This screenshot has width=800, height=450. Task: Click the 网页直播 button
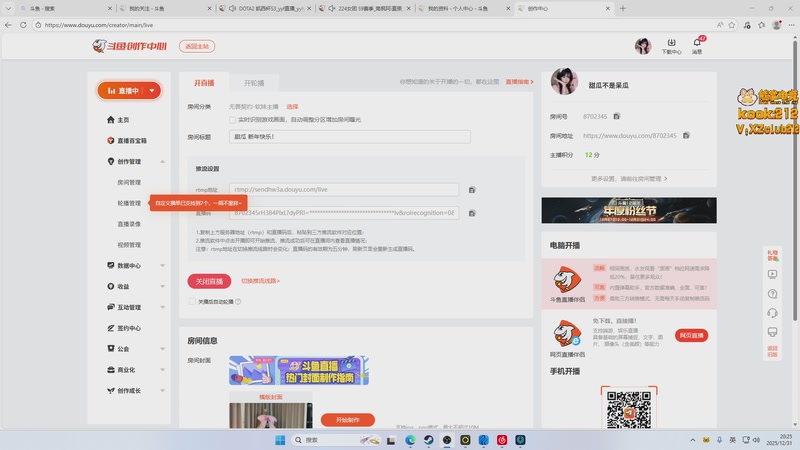click(x=691, y=335)
